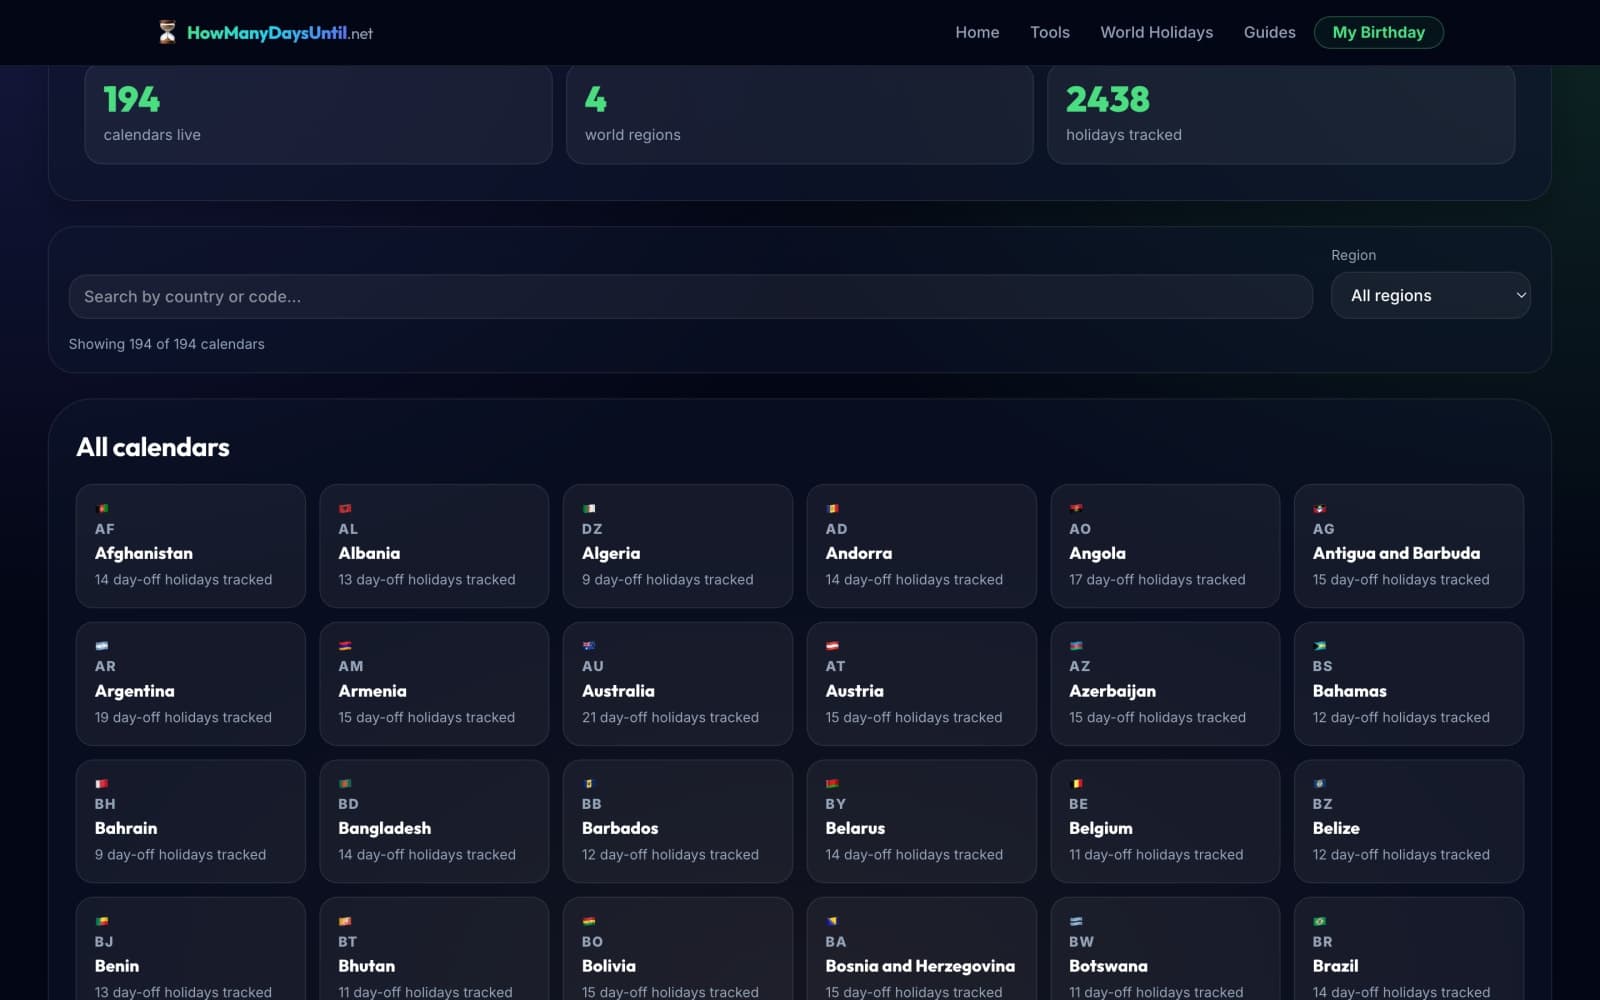This screenshot has height=1000, width=1600.
Task: Click the Algeria flag icon
Action: 589,509
